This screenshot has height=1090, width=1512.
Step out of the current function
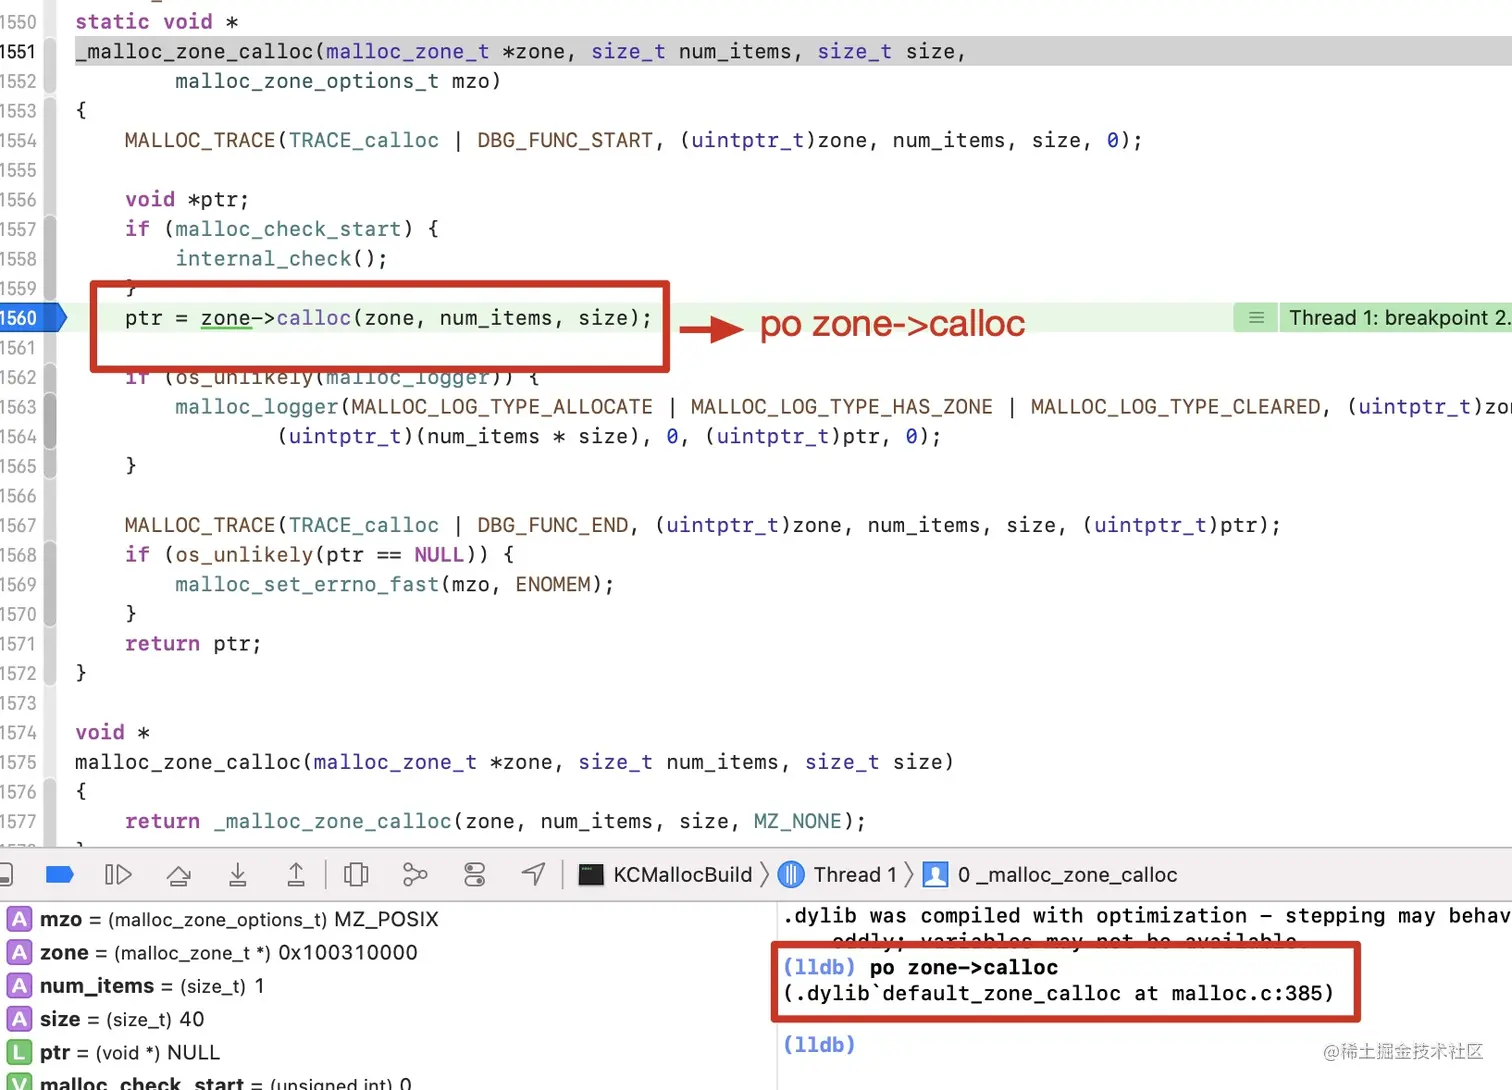(296, 874)
